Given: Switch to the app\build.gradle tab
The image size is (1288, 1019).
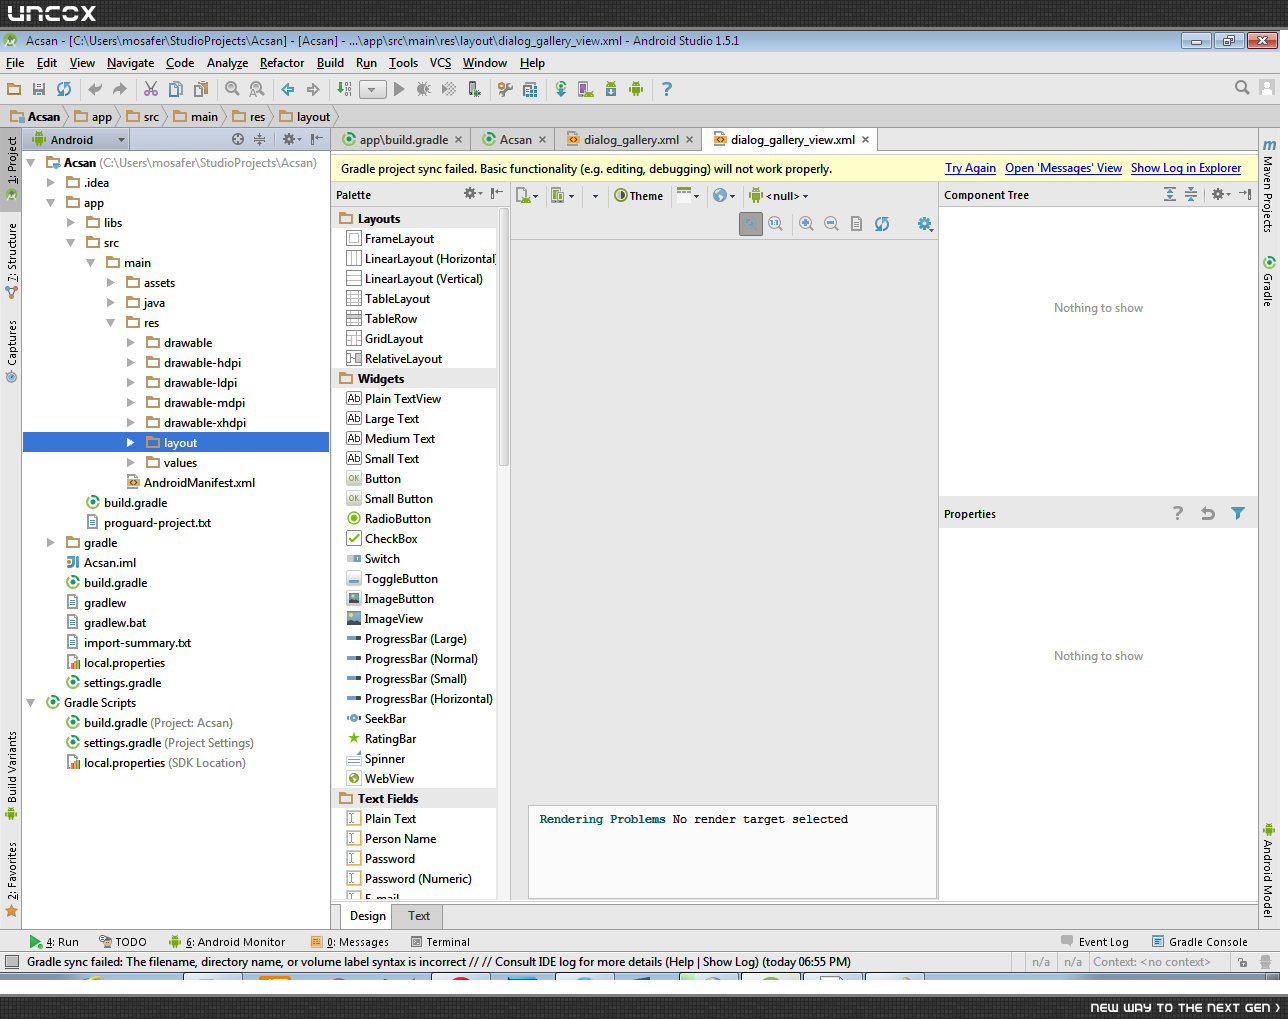Looking at the screenshot, I should click(x=403, y=140).
